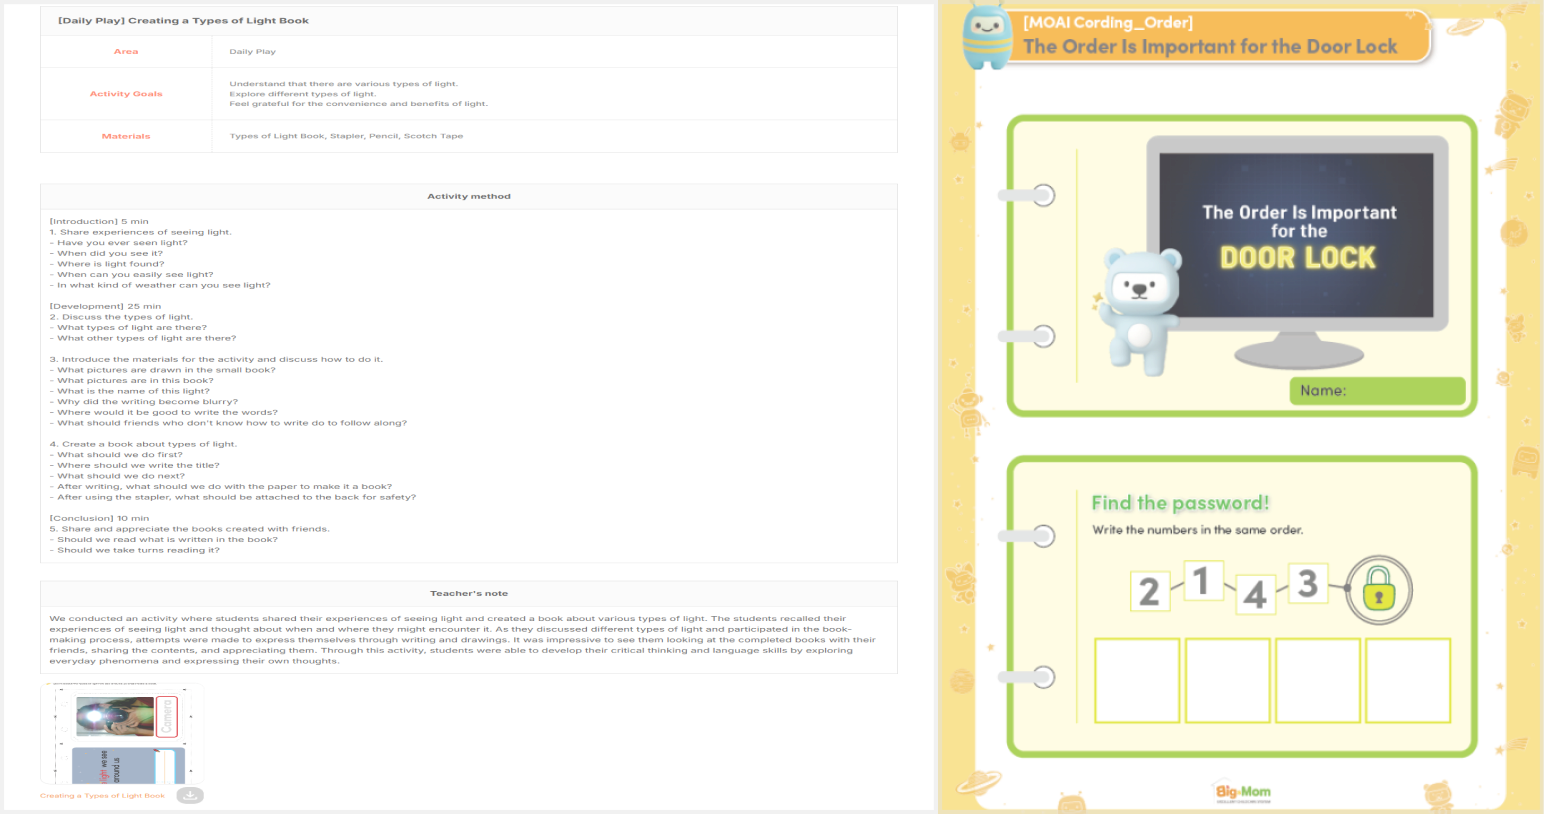Click the blue robot mascot beside the MOAI header
Viewport: 1544px width, 814px height.
pos(987,37)
